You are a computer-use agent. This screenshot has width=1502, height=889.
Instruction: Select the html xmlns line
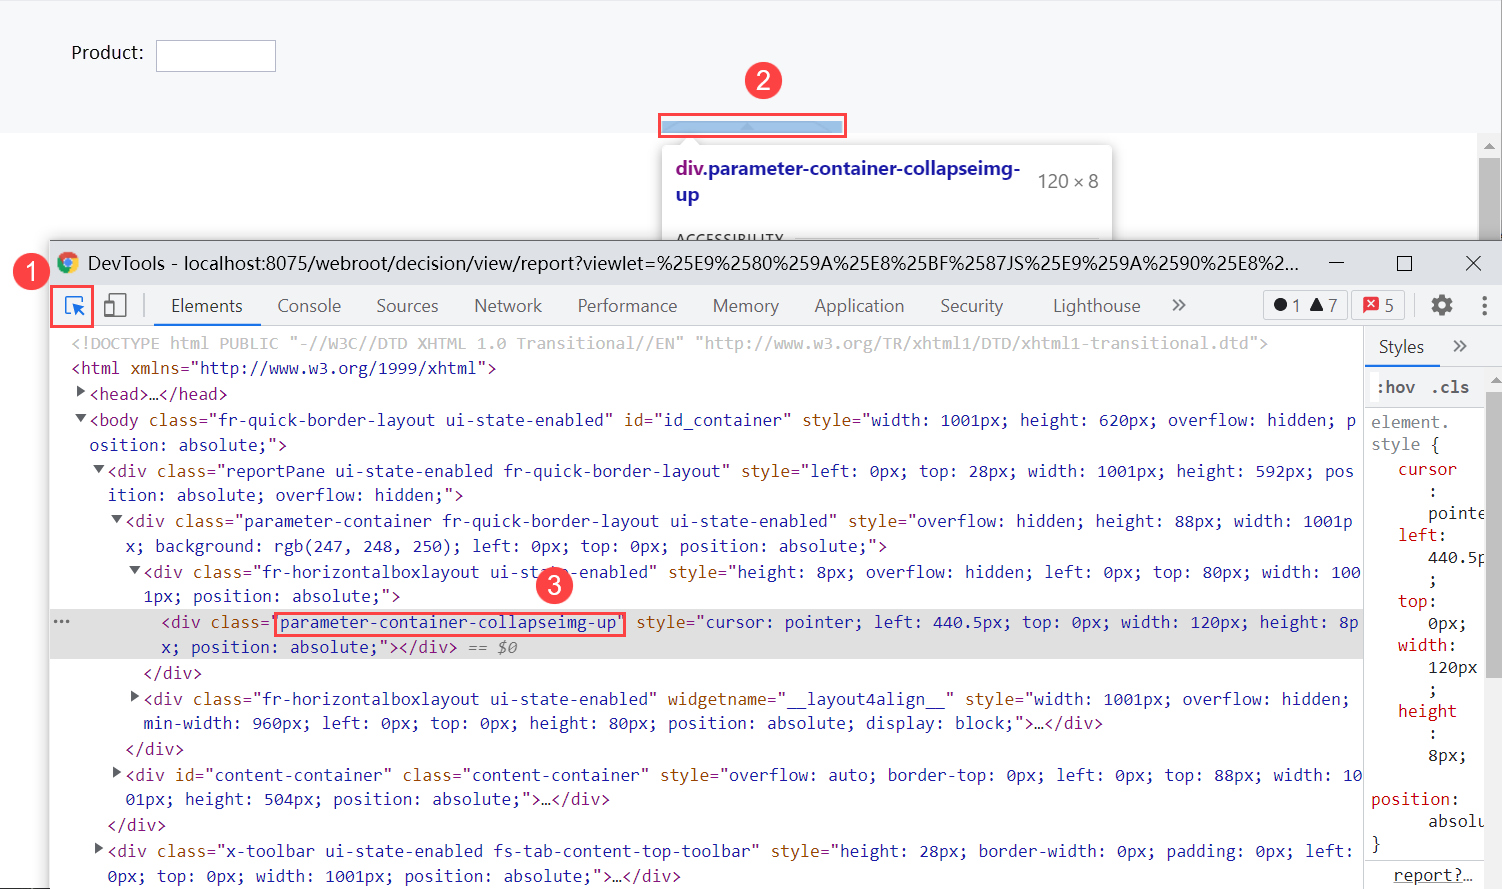tap(284, 368)
